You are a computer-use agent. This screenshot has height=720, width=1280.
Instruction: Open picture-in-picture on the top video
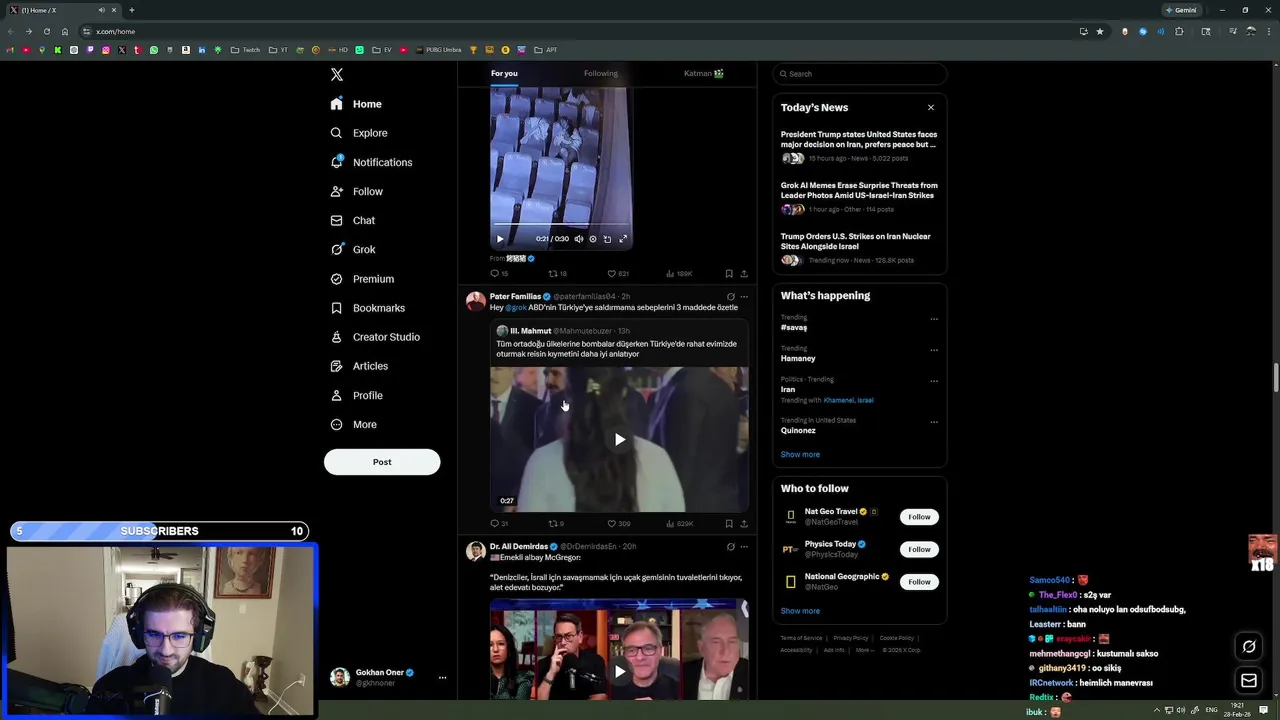pos(607,239)
